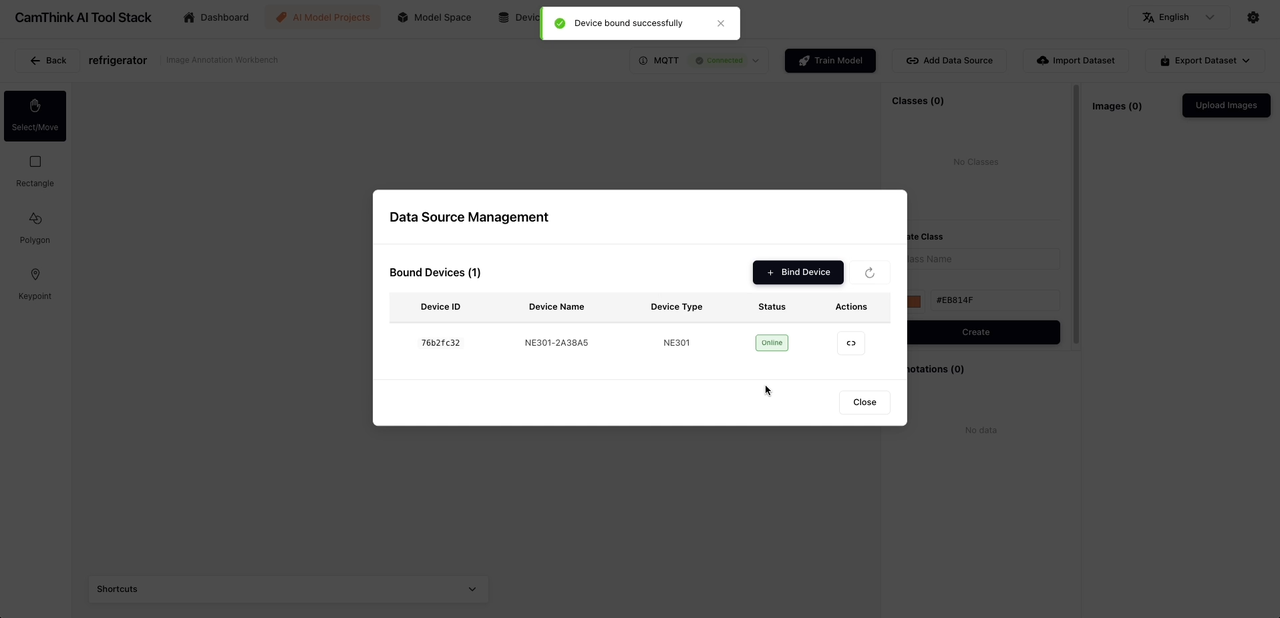This screenshot has height=618, width=1280.
Task: Switch to the Model Space tab
Action: tap(434, 17)
